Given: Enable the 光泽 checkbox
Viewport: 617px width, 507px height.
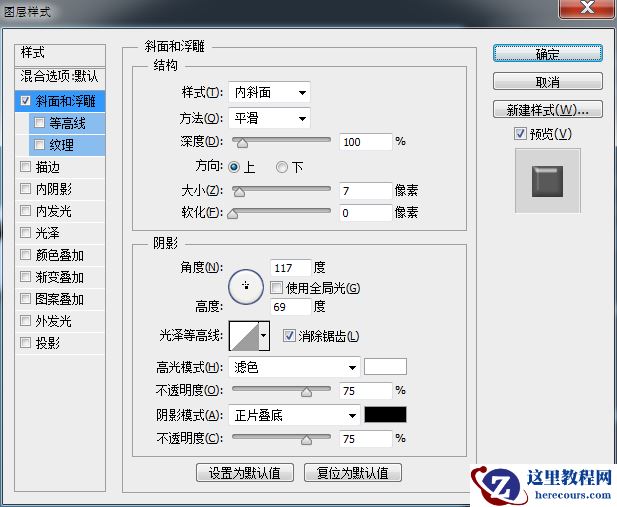Looking at the screenshot, I should pyautogui.click(x=26, y=233).
